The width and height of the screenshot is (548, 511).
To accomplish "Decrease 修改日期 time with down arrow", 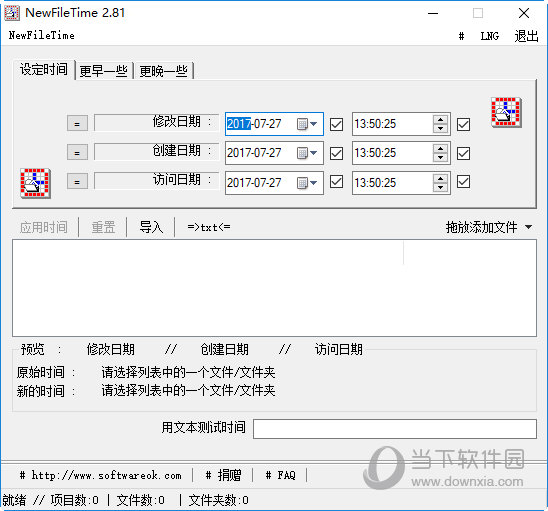I will pyautogui.click(x=440, y=128).
